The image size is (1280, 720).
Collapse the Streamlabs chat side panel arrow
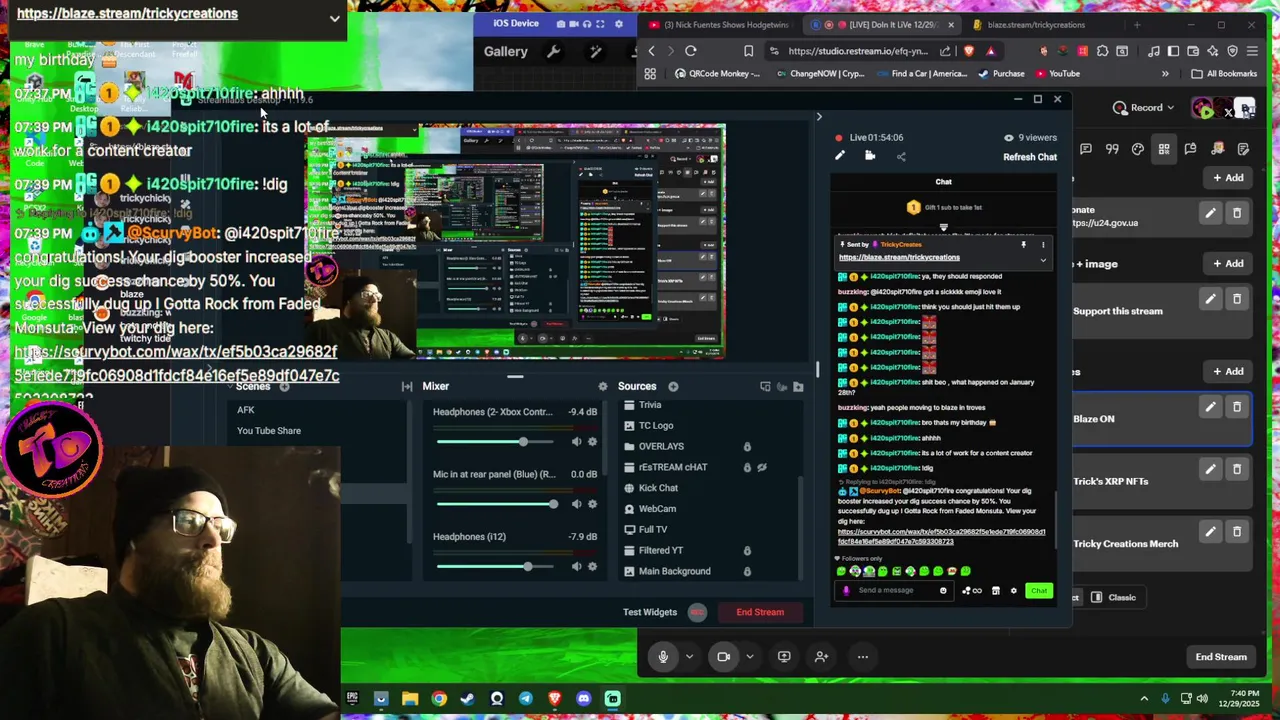(x=819, y=117)
